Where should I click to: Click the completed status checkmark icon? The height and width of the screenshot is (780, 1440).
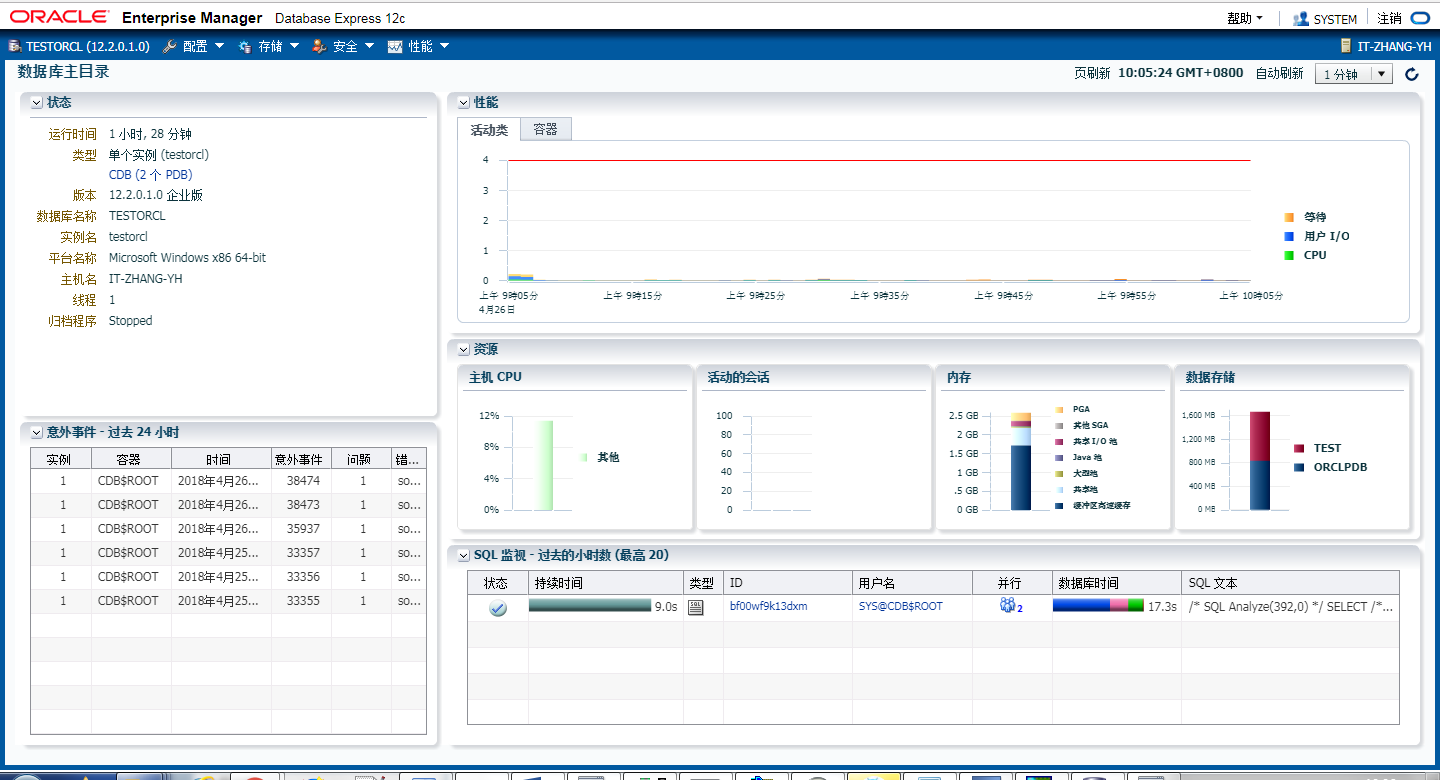click(498, 608)
